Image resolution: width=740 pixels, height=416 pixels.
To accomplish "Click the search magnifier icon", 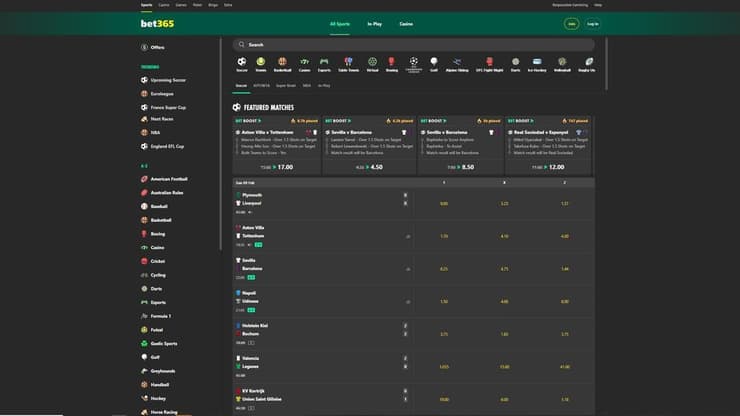I will (x=241, y=44).
